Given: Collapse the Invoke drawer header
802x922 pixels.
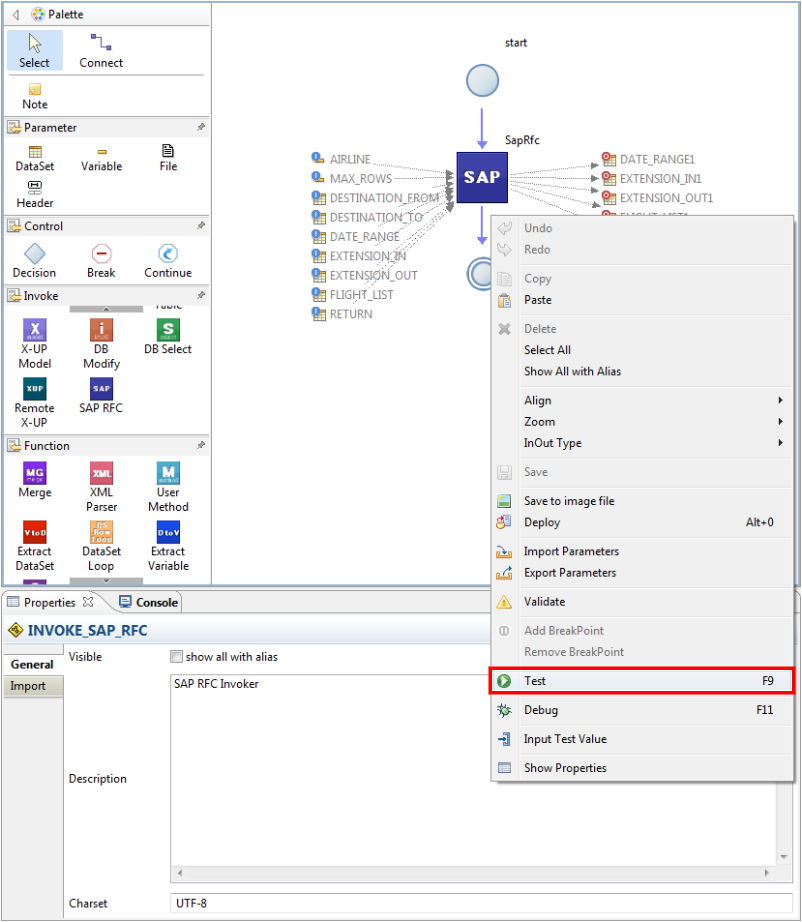Looking at the screenshot, I should click(107, 296).
